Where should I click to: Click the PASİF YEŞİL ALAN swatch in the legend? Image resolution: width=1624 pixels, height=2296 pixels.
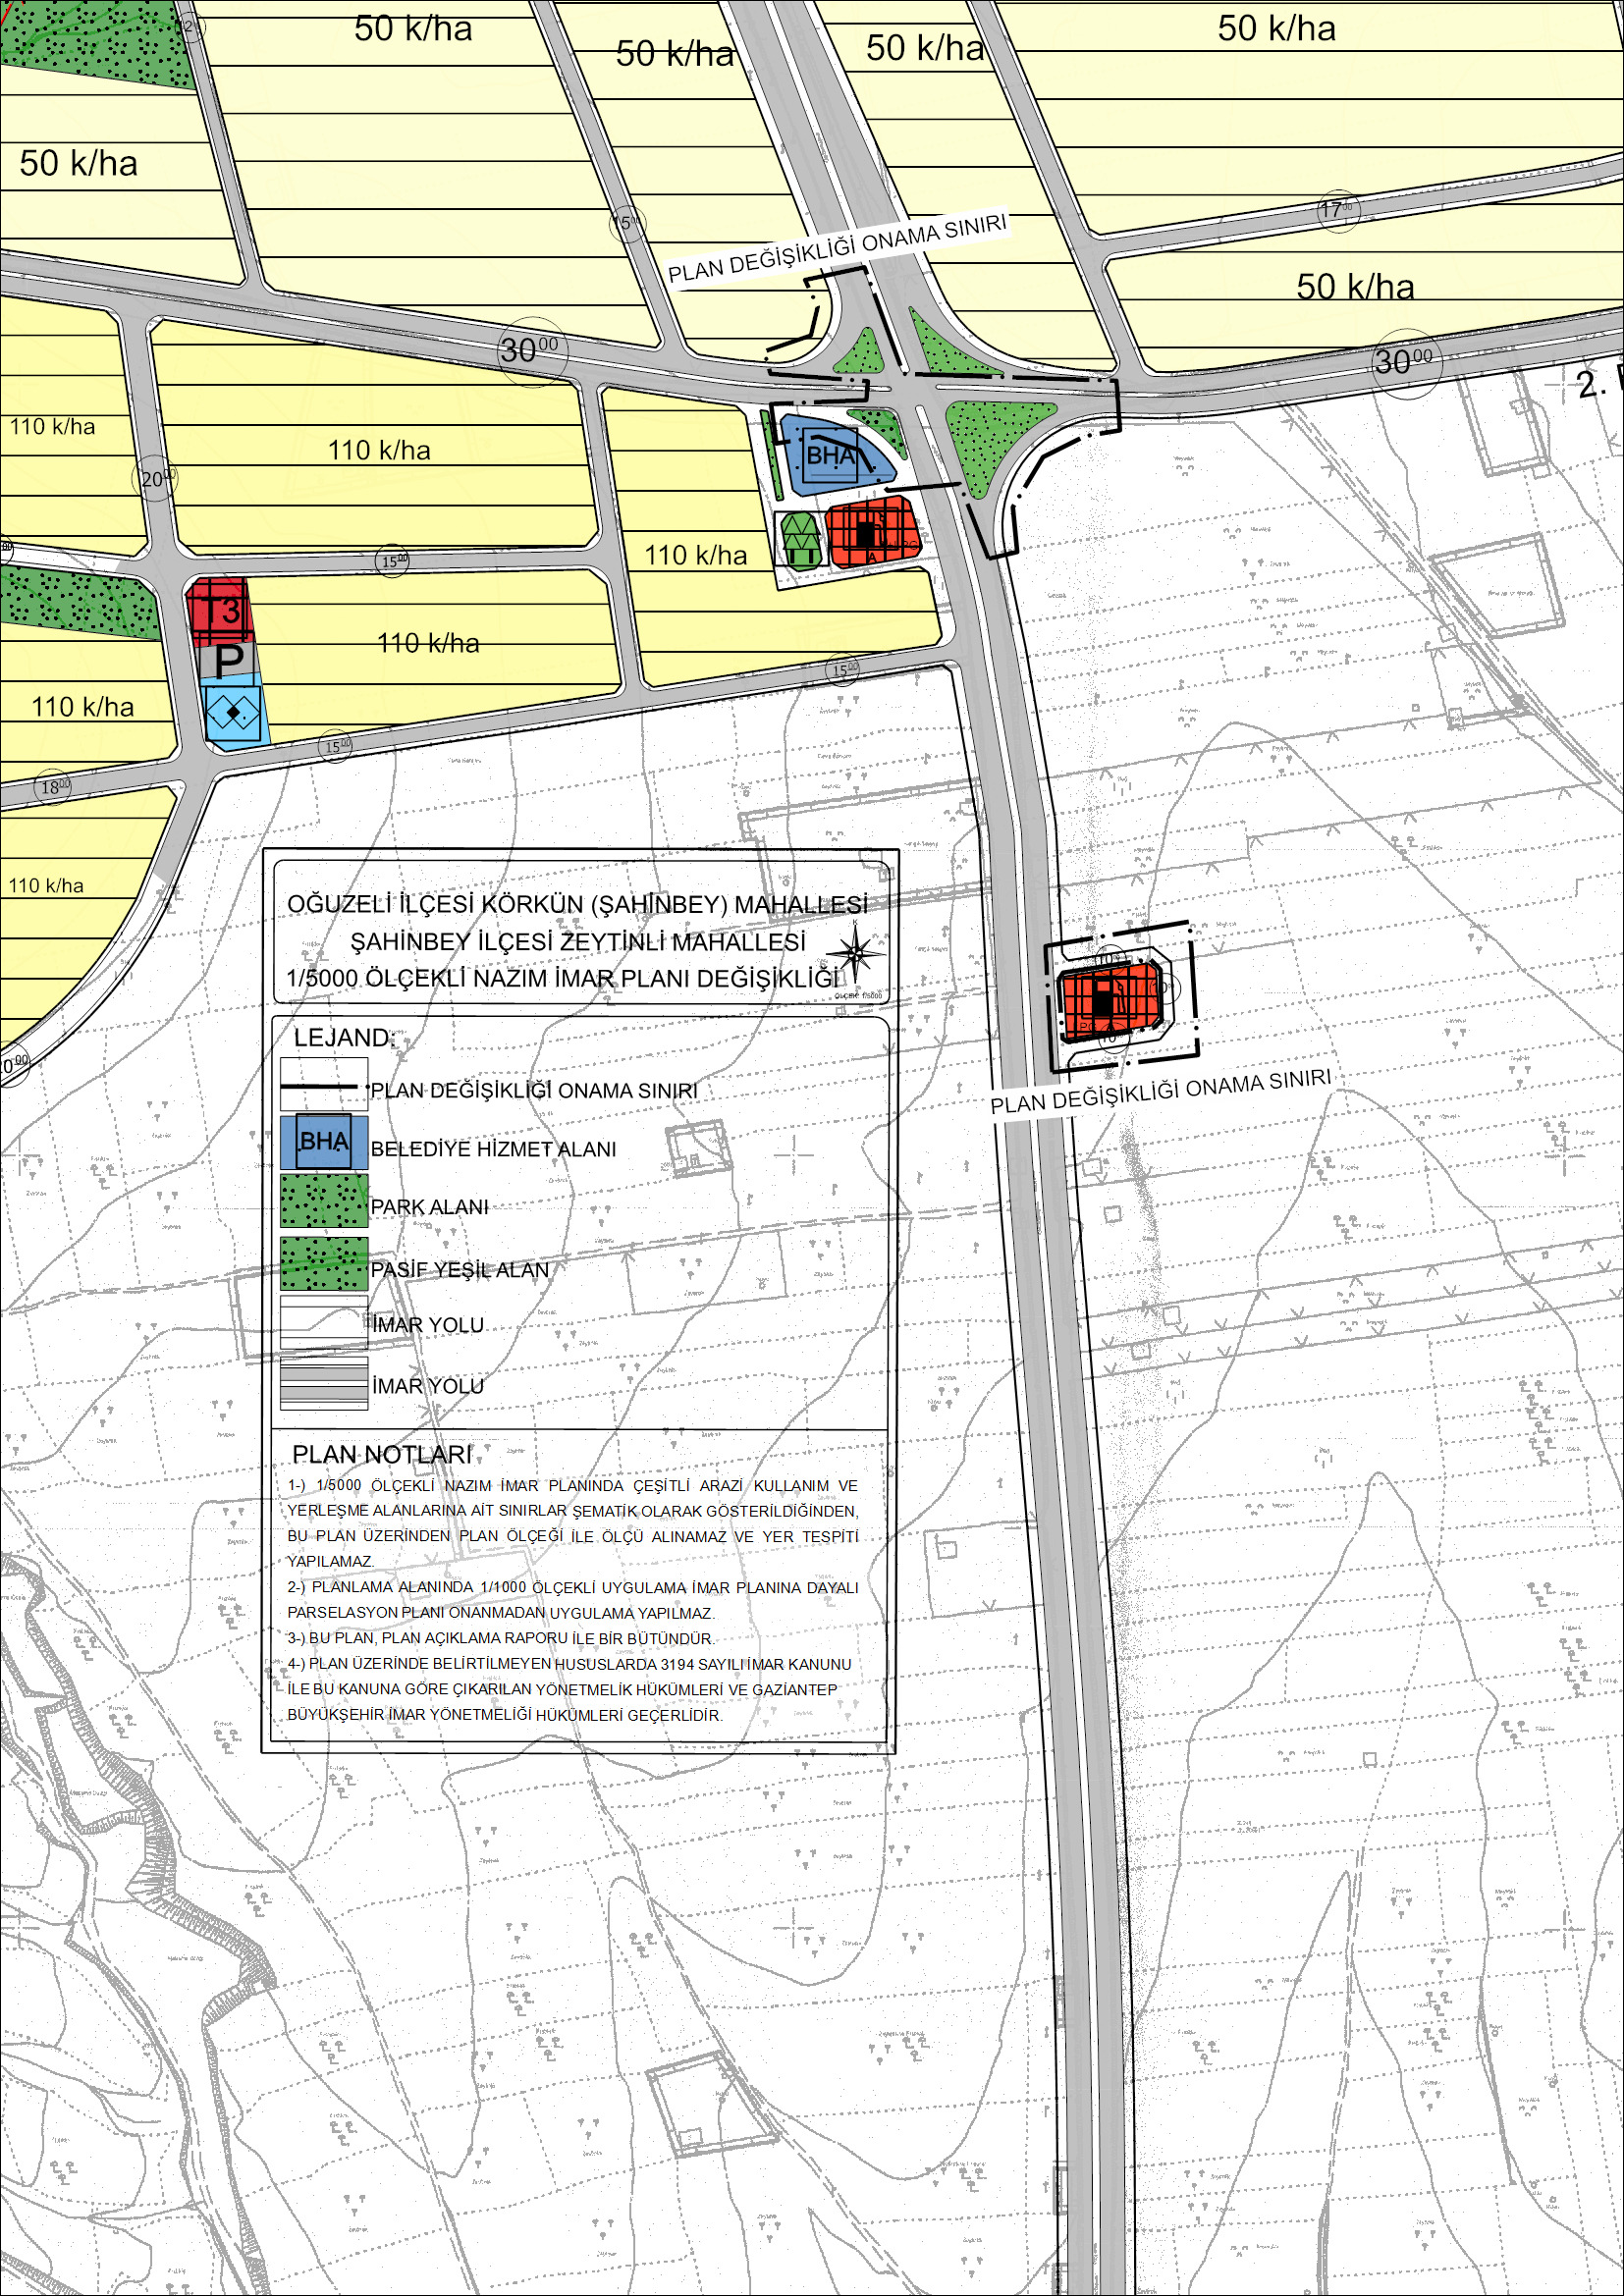point(324,1263)
